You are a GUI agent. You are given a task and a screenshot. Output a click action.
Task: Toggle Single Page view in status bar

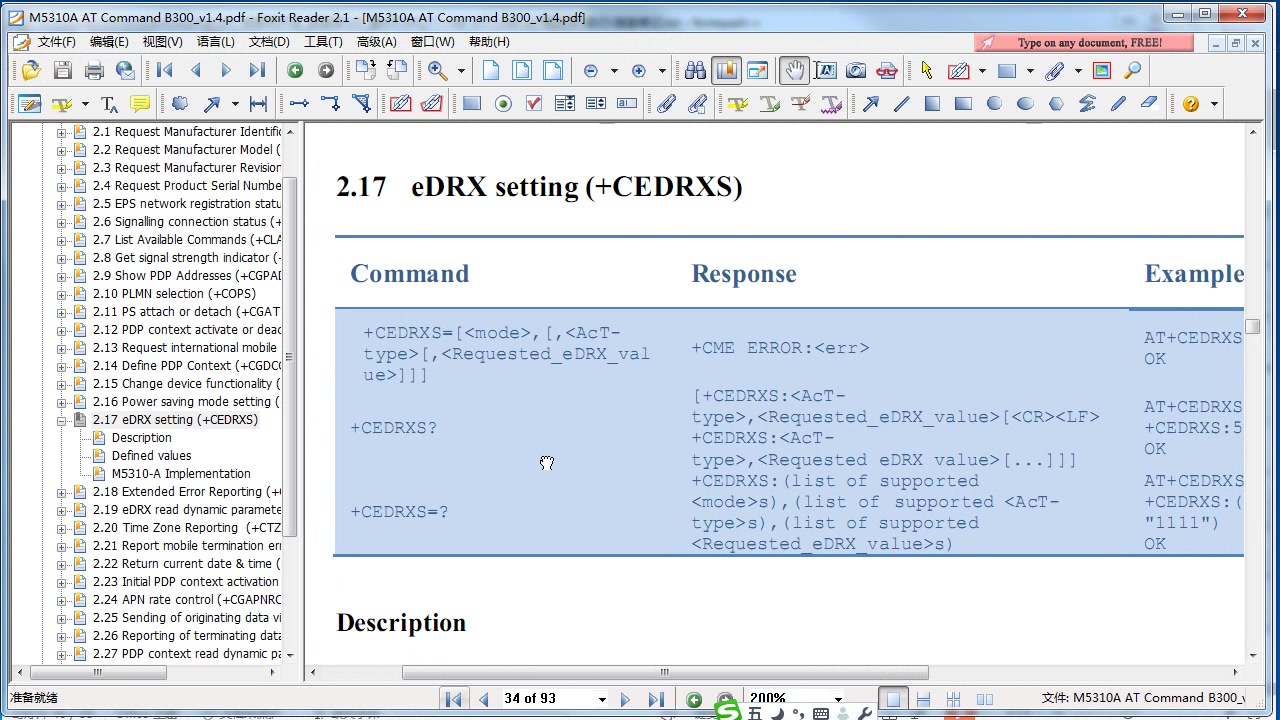893,699
